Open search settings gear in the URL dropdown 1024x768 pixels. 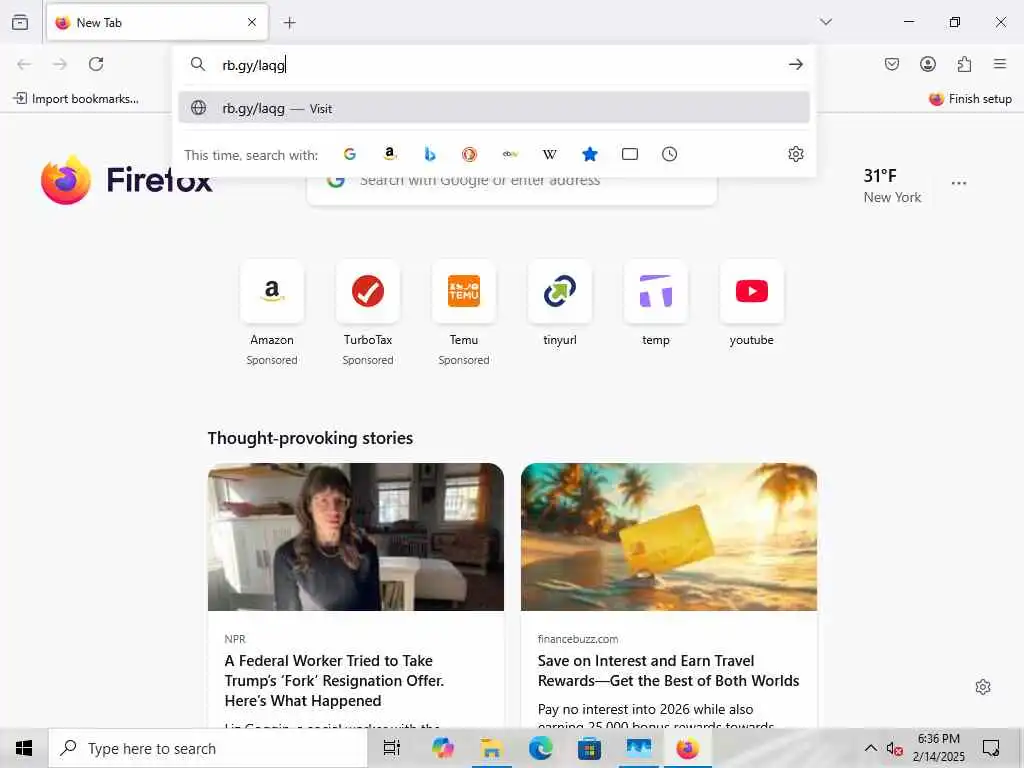(795, 154)
